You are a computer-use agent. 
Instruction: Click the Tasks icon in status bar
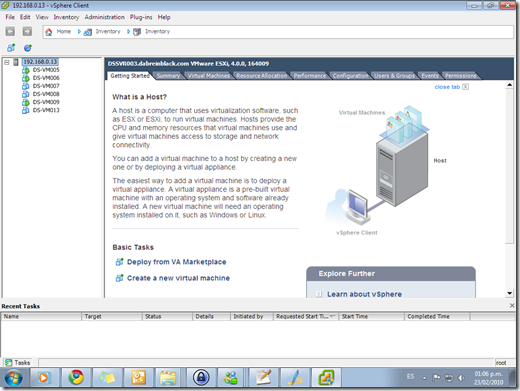9,362
